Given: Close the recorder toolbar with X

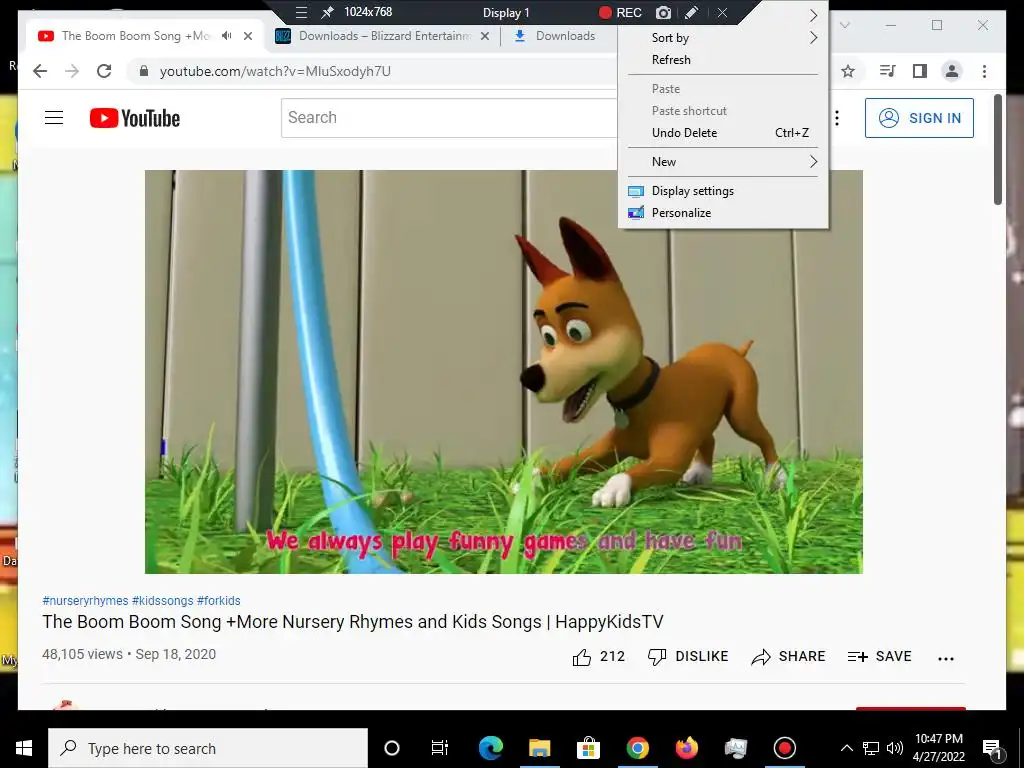Looking at the screenshot, I should (x=722, y=12).
